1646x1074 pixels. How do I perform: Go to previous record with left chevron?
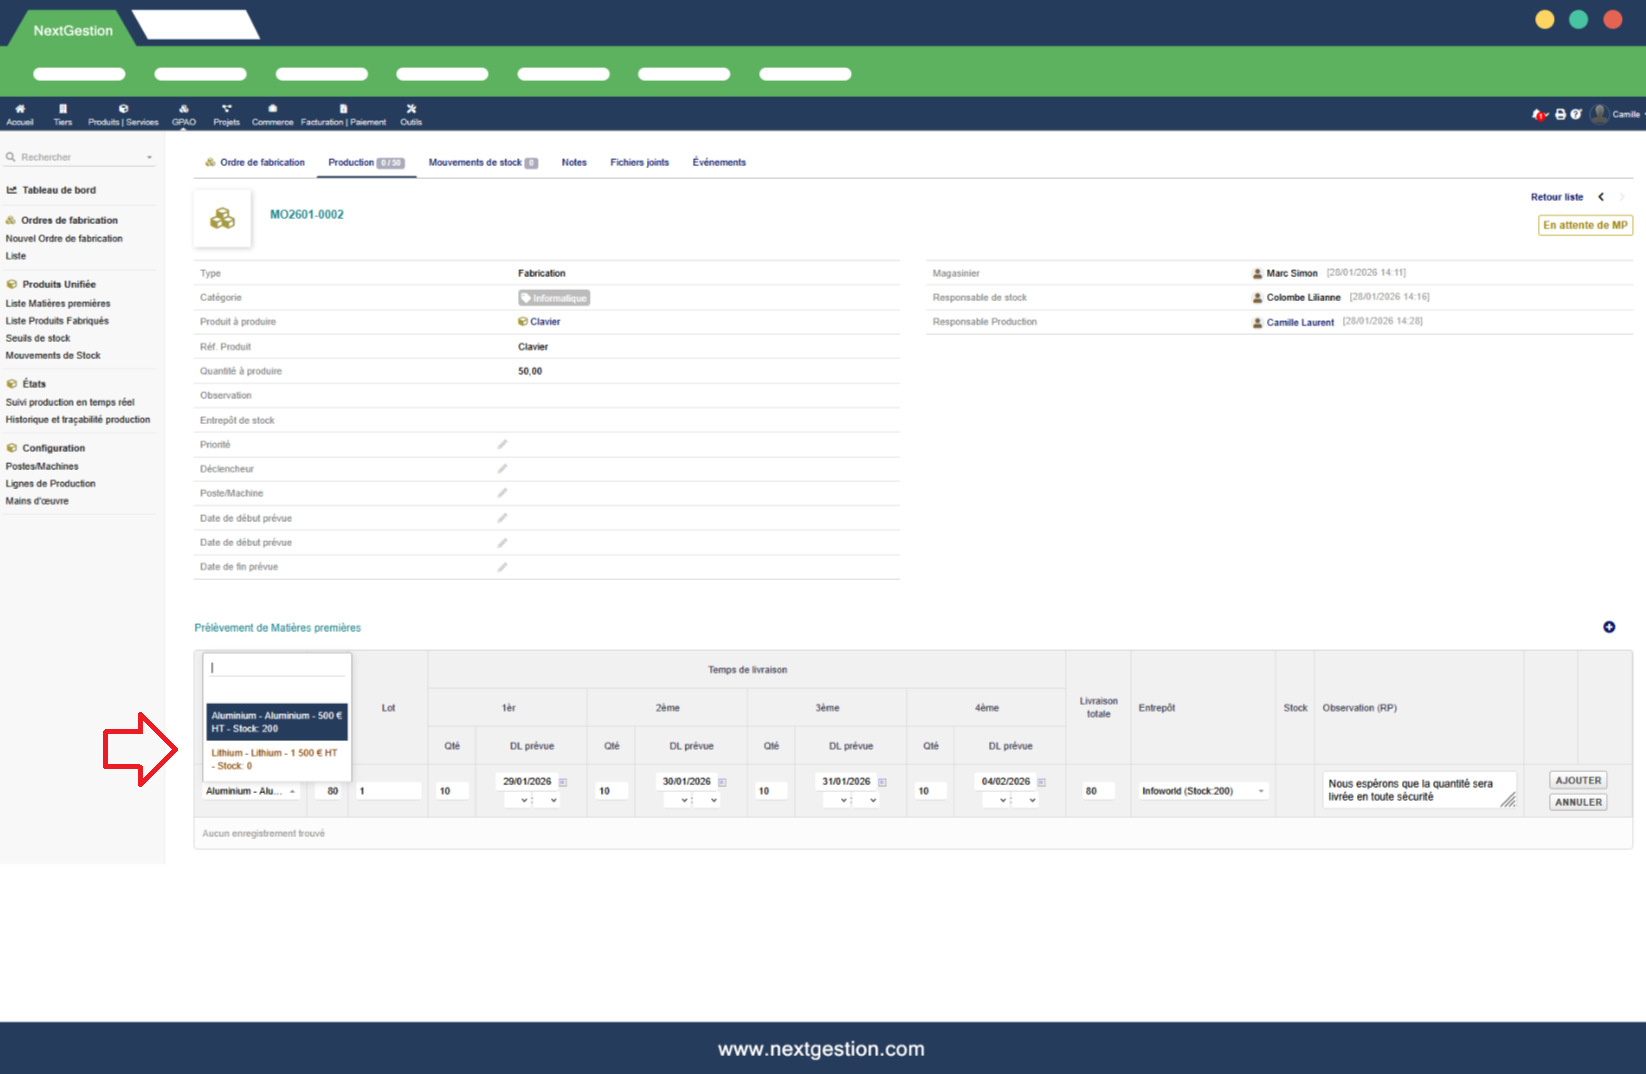(1601, 197)
